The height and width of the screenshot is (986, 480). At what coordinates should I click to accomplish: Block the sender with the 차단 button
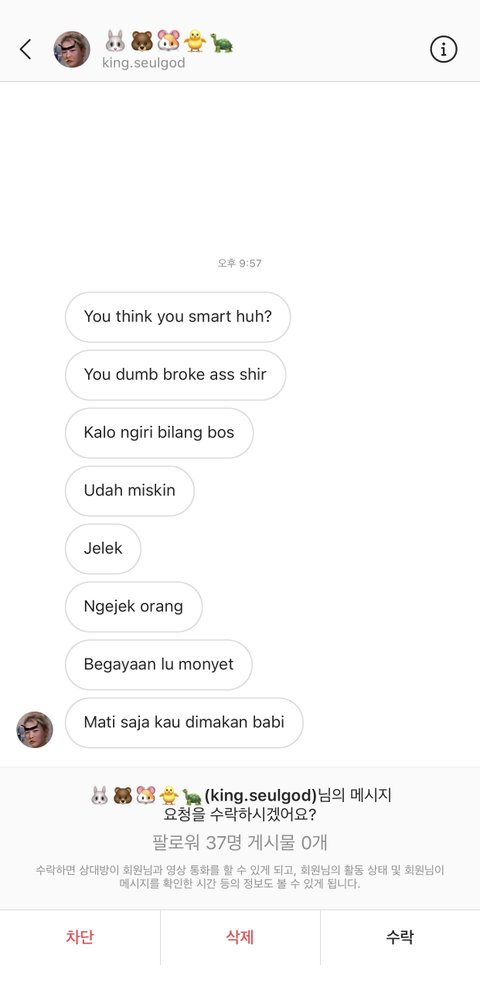point(80,937)
